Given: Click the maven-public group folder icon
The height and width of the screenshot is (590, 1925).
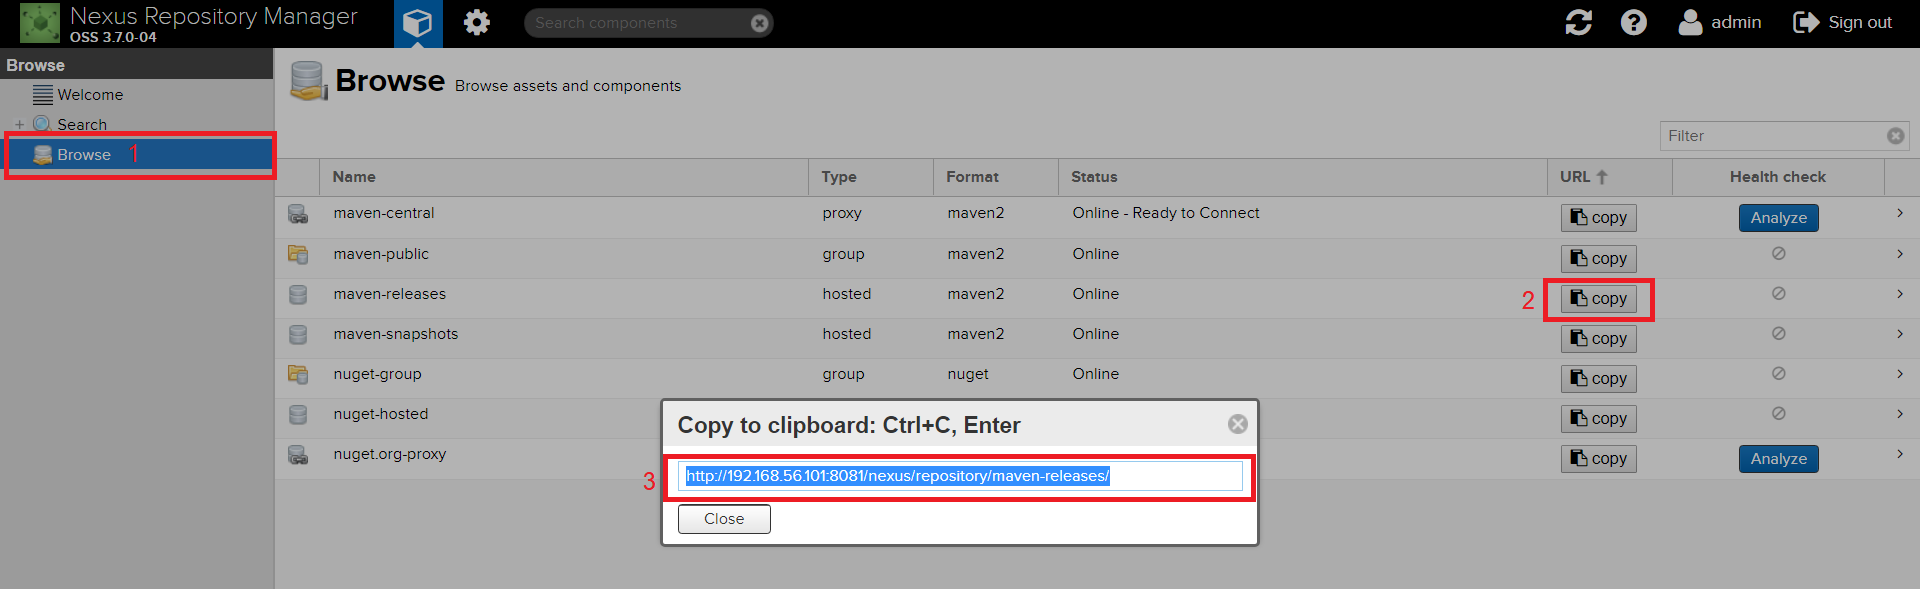Looking at the screenshot, I should (298, 254).
